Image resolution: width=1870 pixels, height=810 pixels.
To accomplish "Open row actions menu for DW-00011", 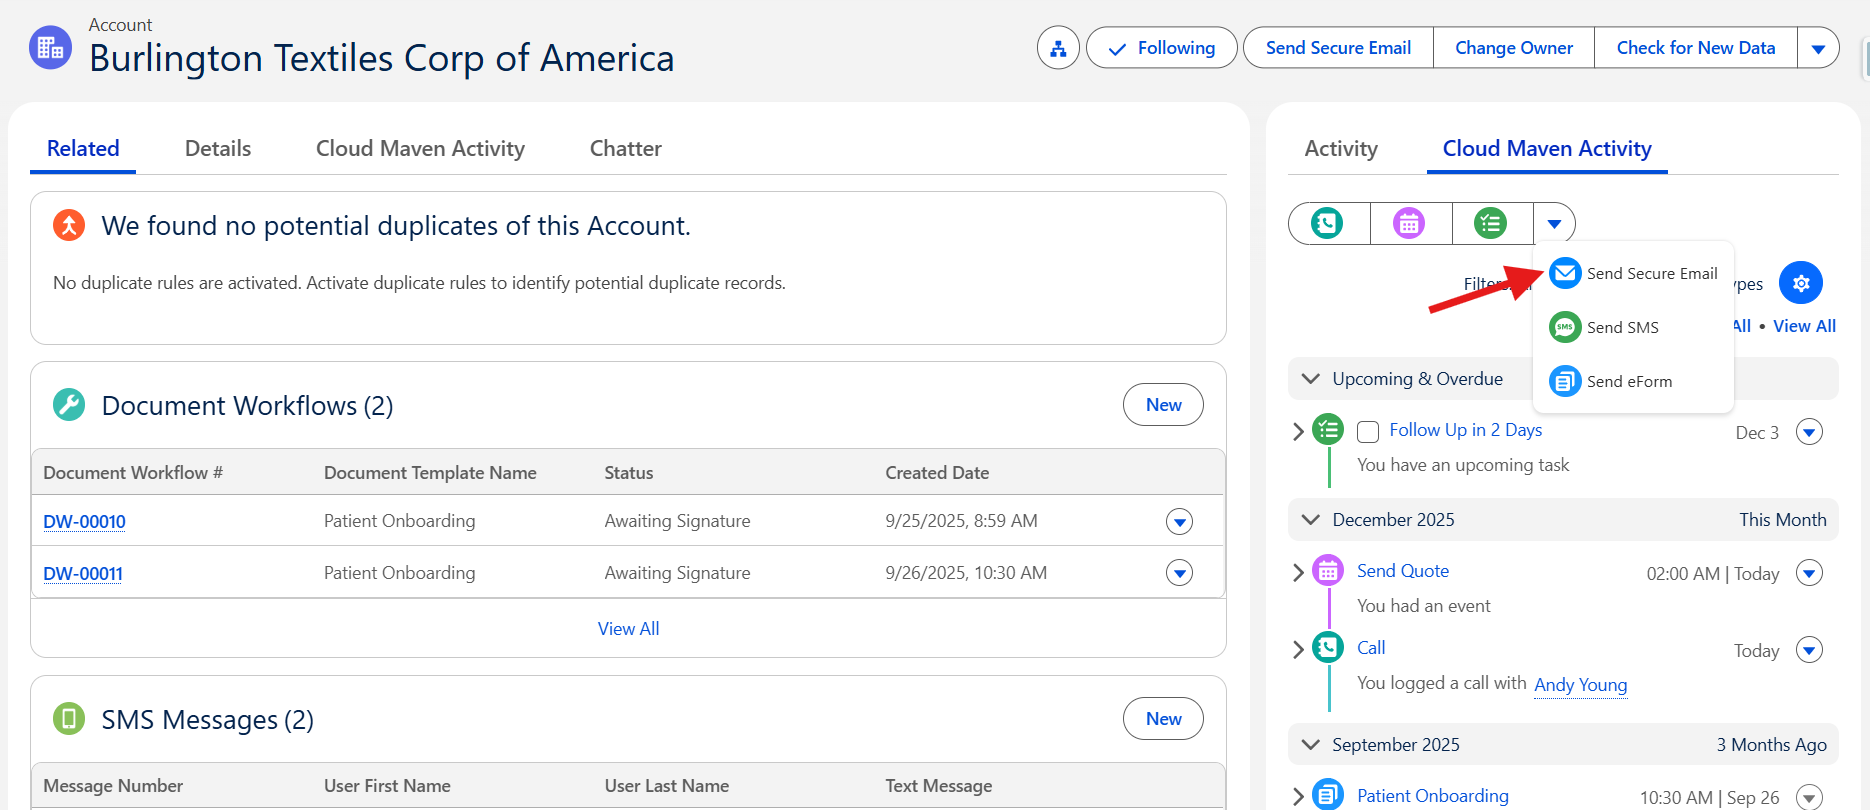I will click(1180, 573).
